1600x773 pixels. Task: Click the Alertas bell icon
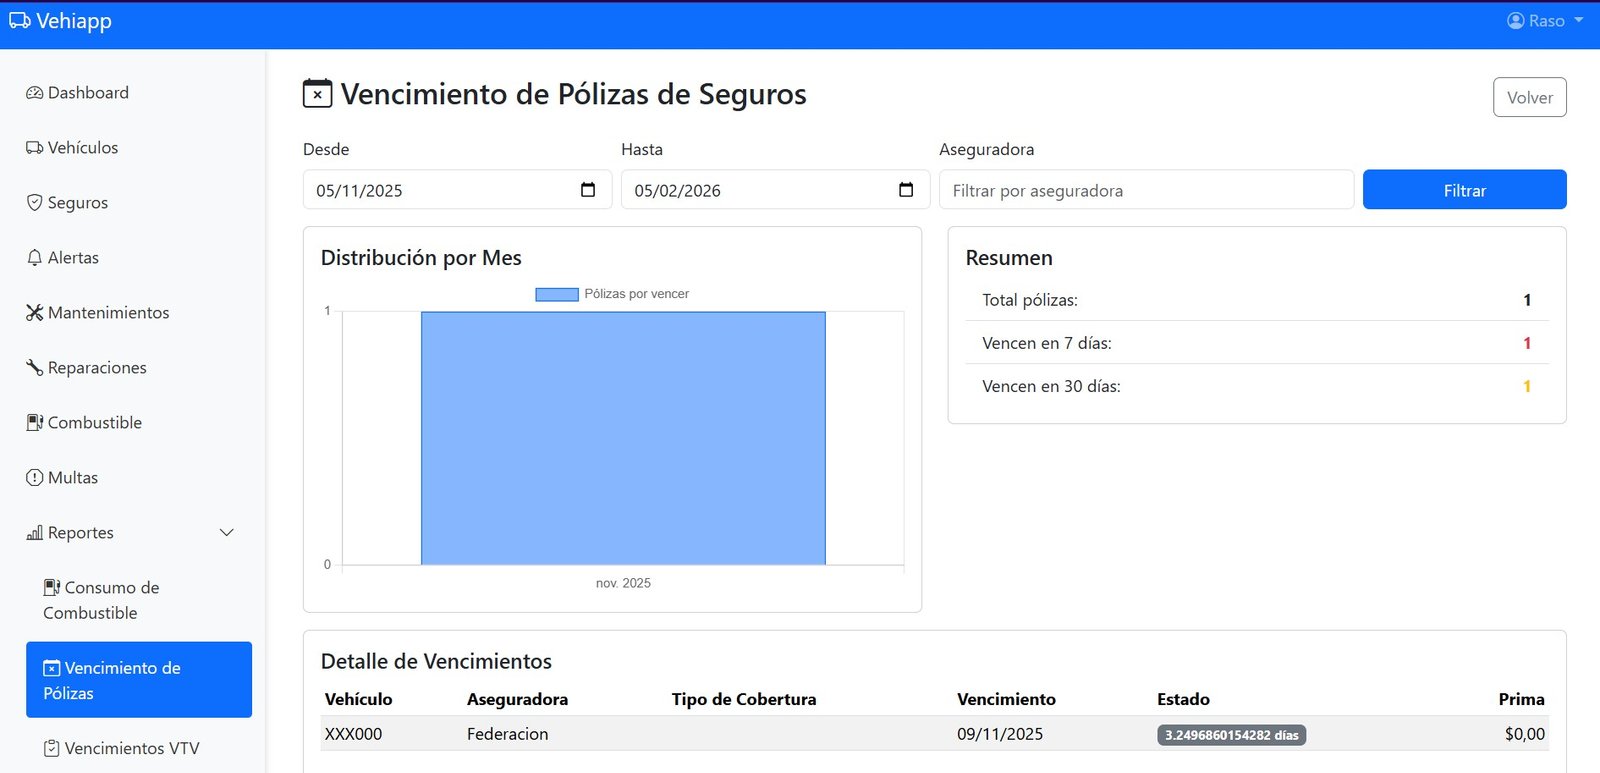[x=34, y=258]
